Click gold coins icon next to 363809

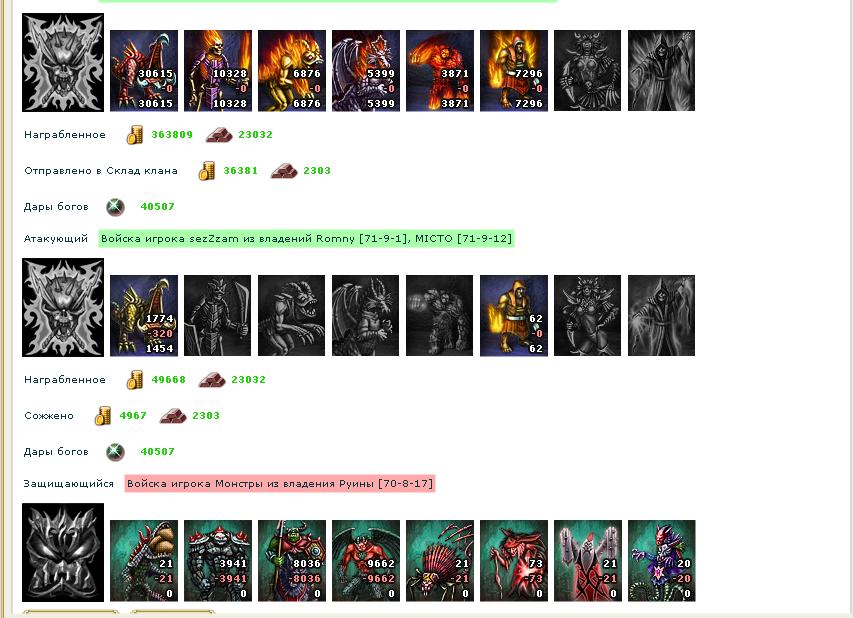134,135
